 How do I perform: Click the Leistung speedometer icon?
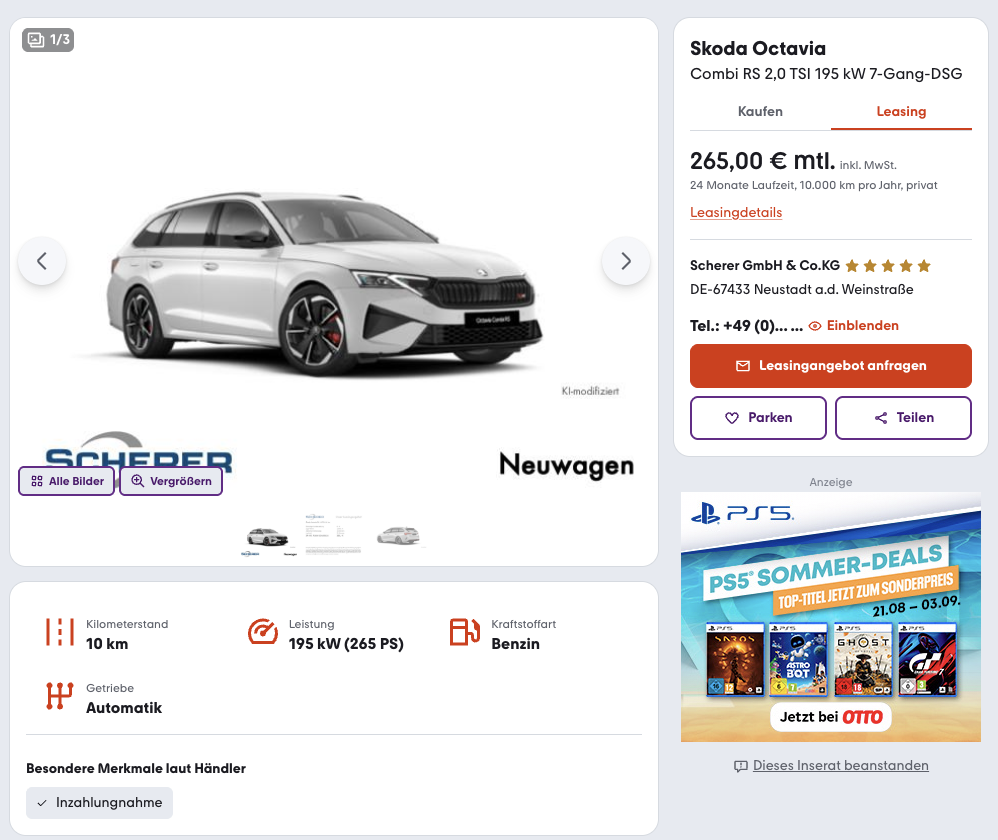click(263, 632)
